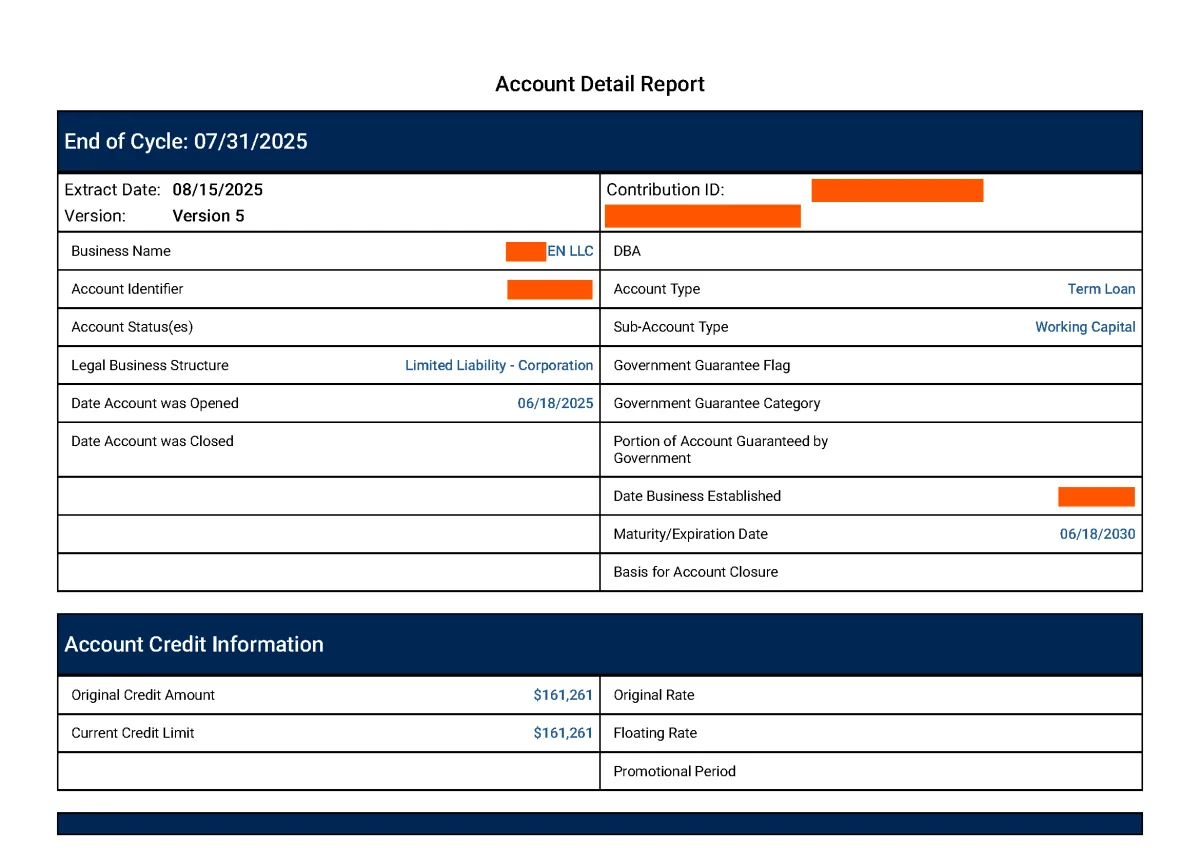Click the Account Detail Report title
Image resolution: width=1200 pixels, height=848 pixels.
point(599,84)
